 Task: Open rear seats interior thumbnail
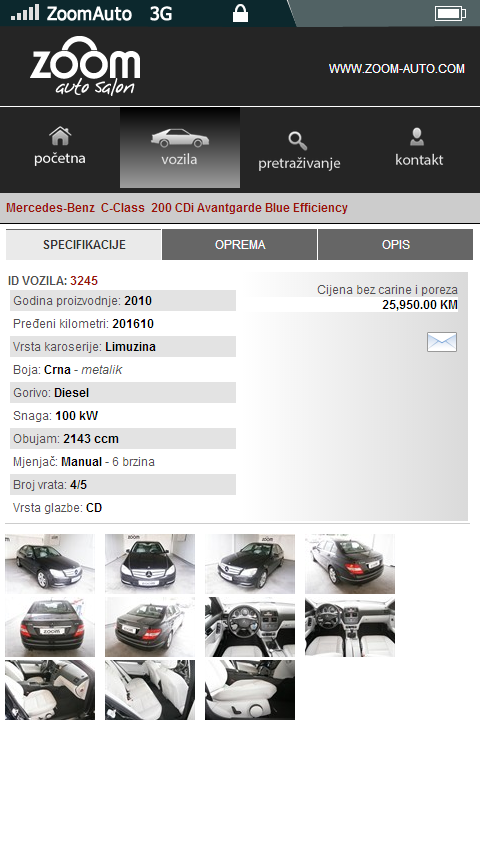[x=150, y=690]
